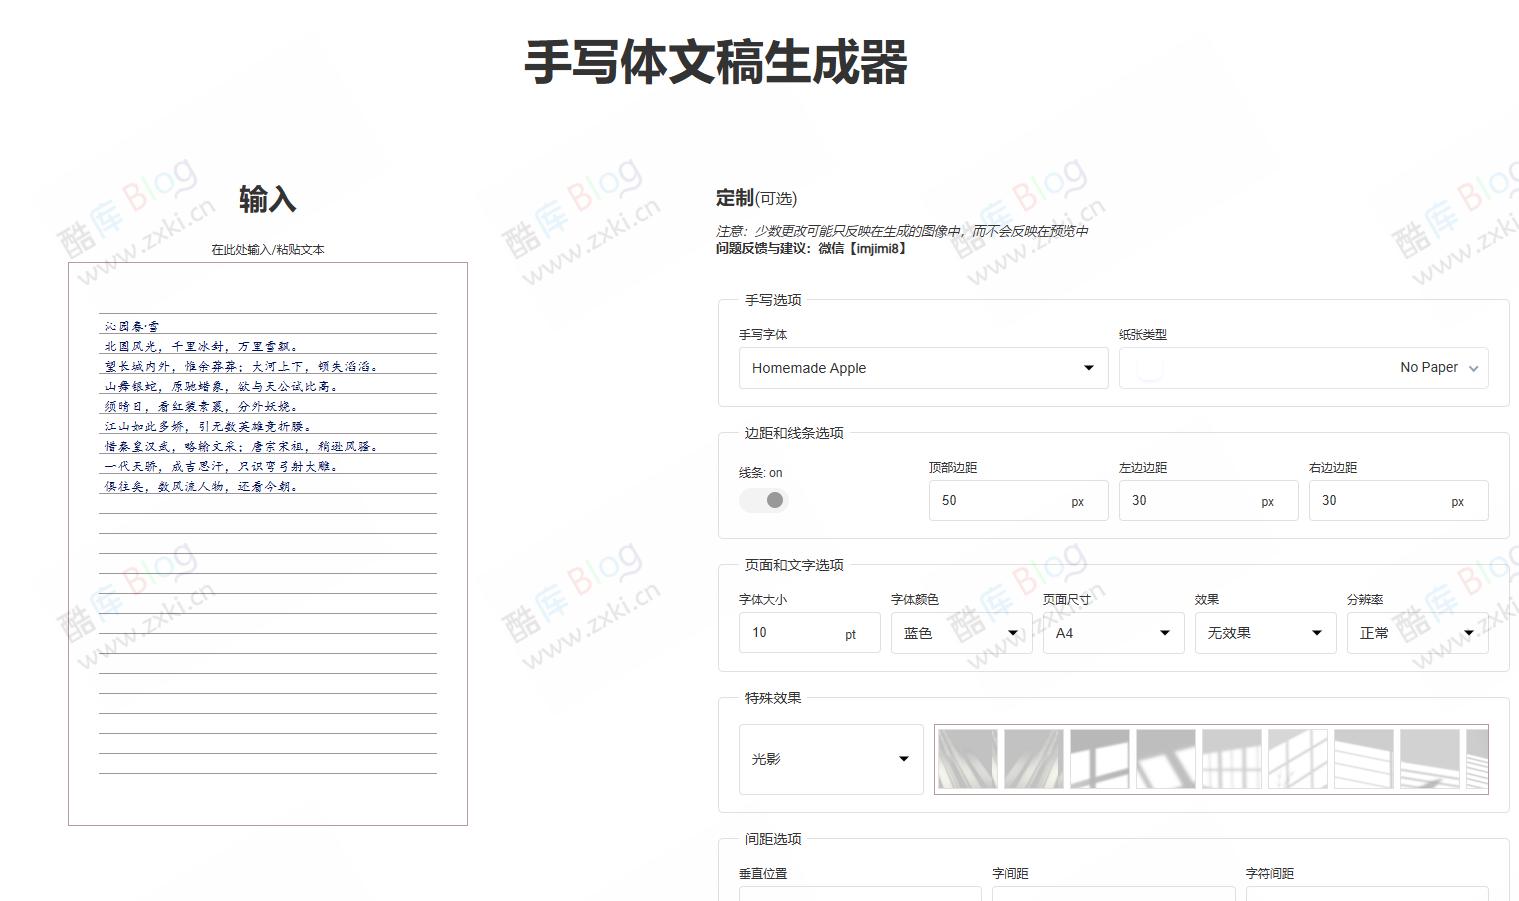Image resolution: width=1519 pixels, height=901 pixels.
Task: Pick the grid window shadow effect thumbnail
Action: click(1232, 758)
